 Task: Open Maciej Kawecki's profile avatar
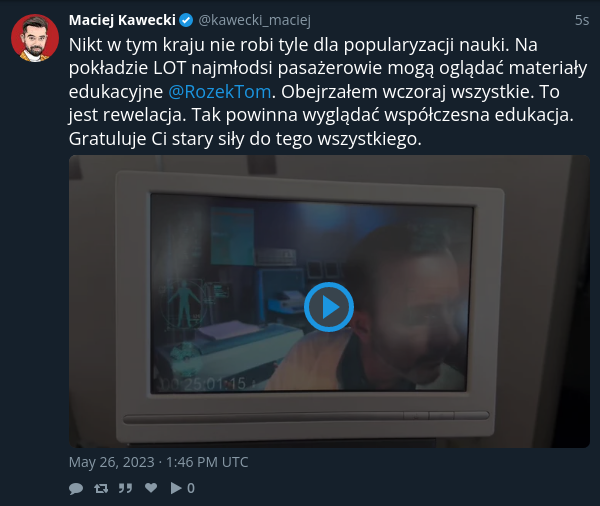tap(35, 38)
